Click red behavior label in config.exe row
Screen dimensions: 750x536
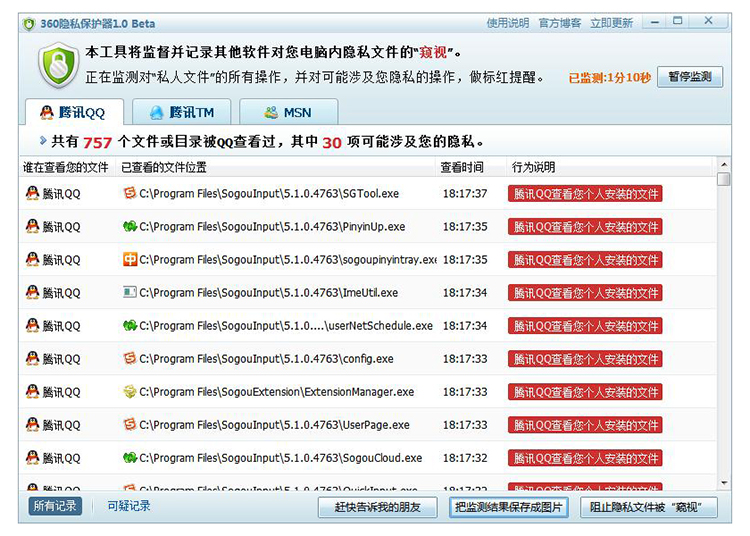pos(585,359)
